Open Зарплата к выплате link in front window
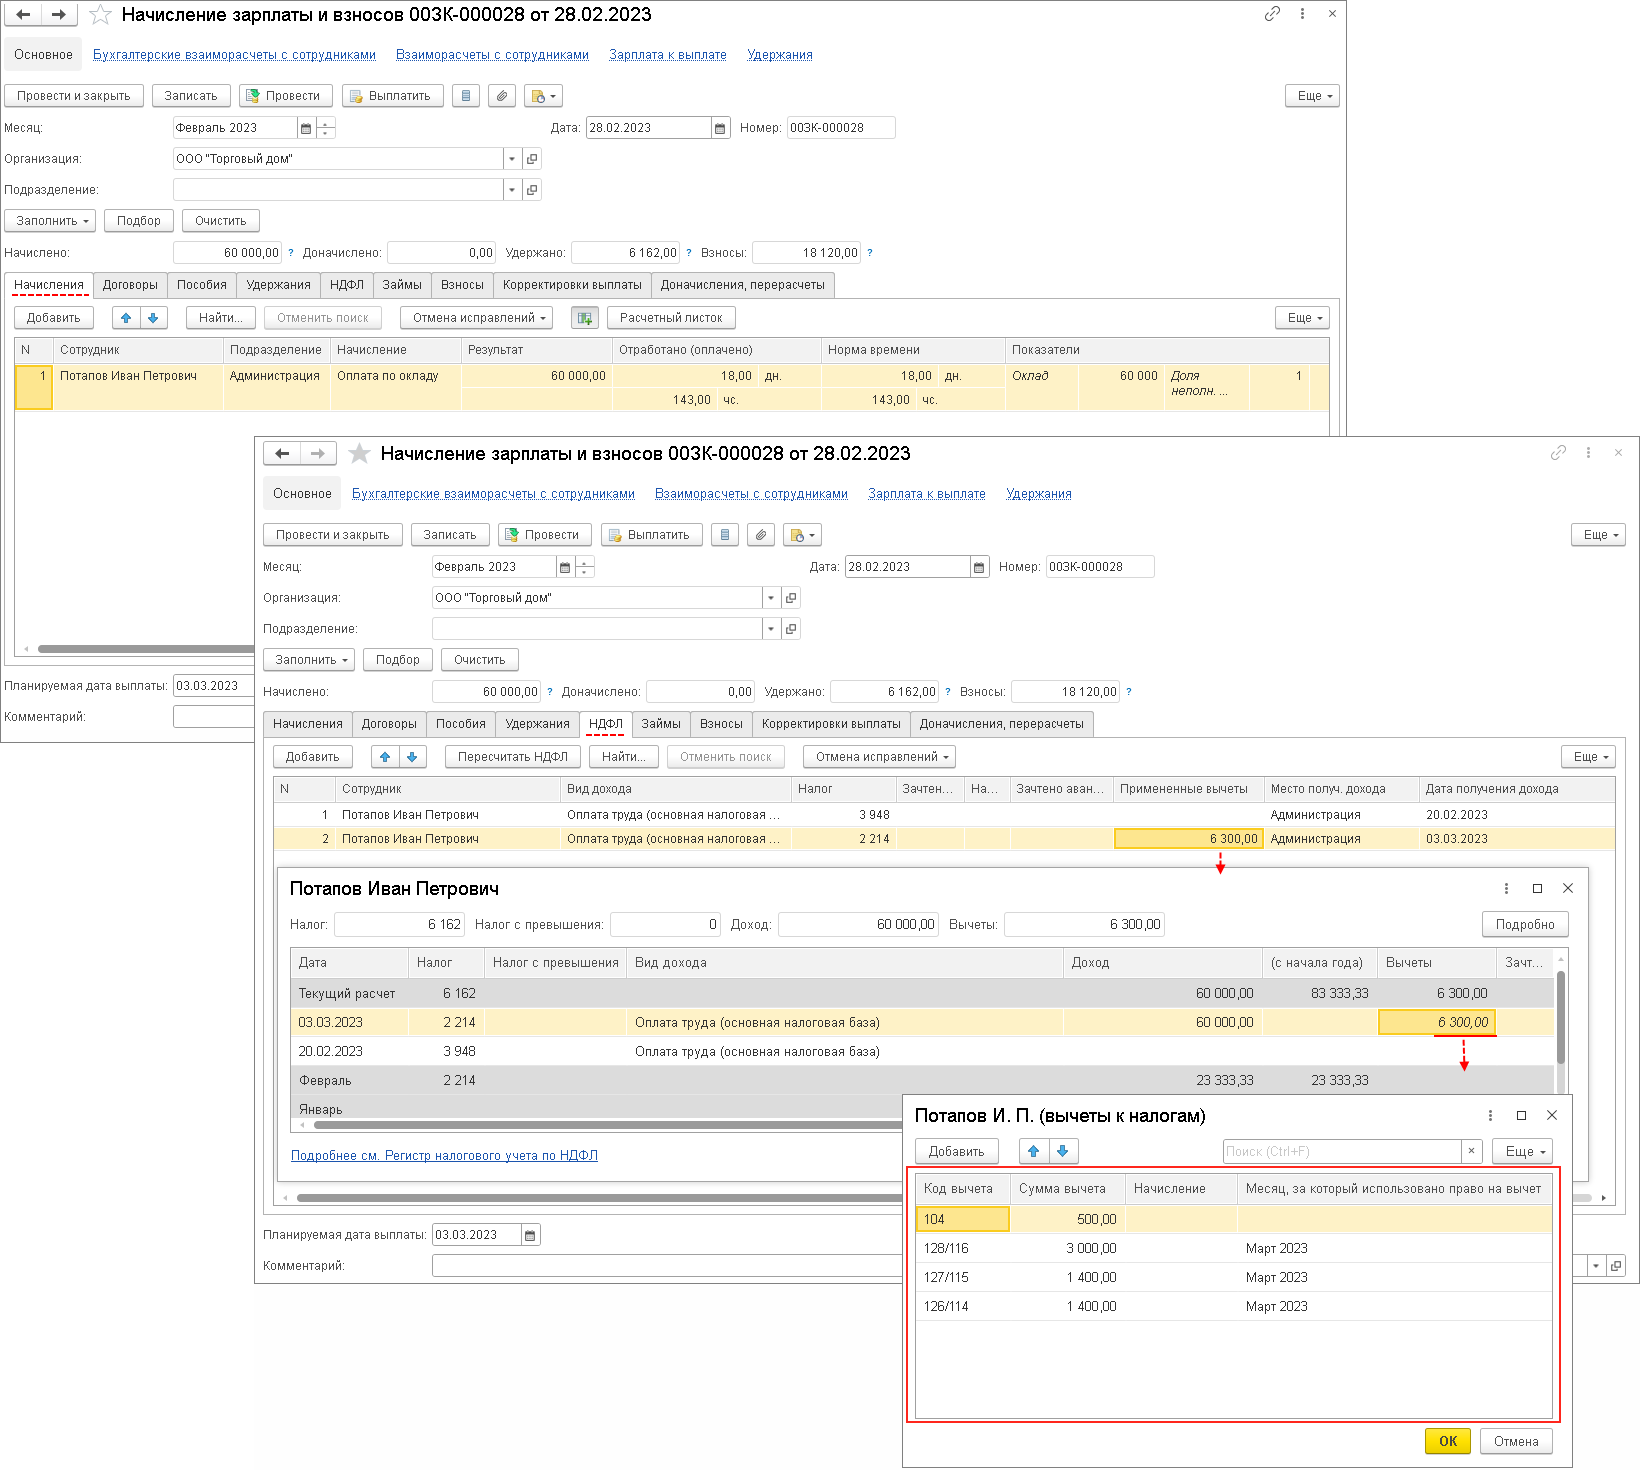 (x=927, y=494)
